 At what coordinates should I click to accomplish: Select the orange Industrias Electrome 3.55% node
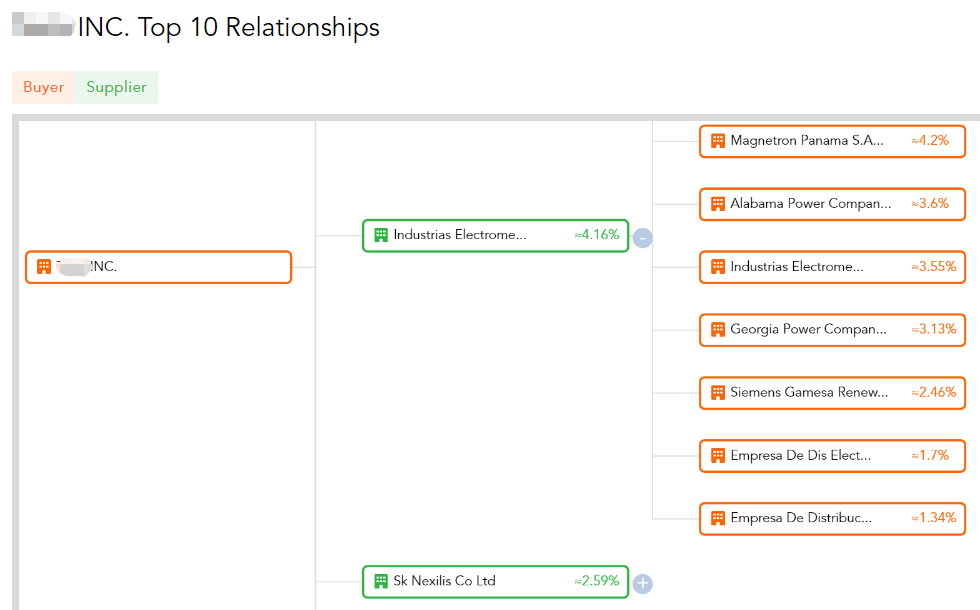coord(832,267)
